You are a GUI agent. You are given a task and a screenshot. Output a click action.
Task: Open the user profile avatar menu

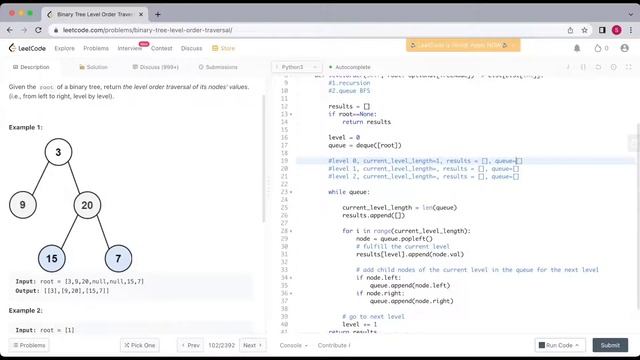coord(624,48)
